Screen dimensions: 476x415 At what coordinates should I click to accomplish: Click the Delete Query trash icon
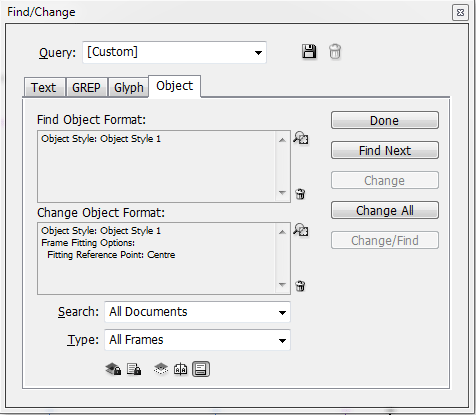(335, 52)
